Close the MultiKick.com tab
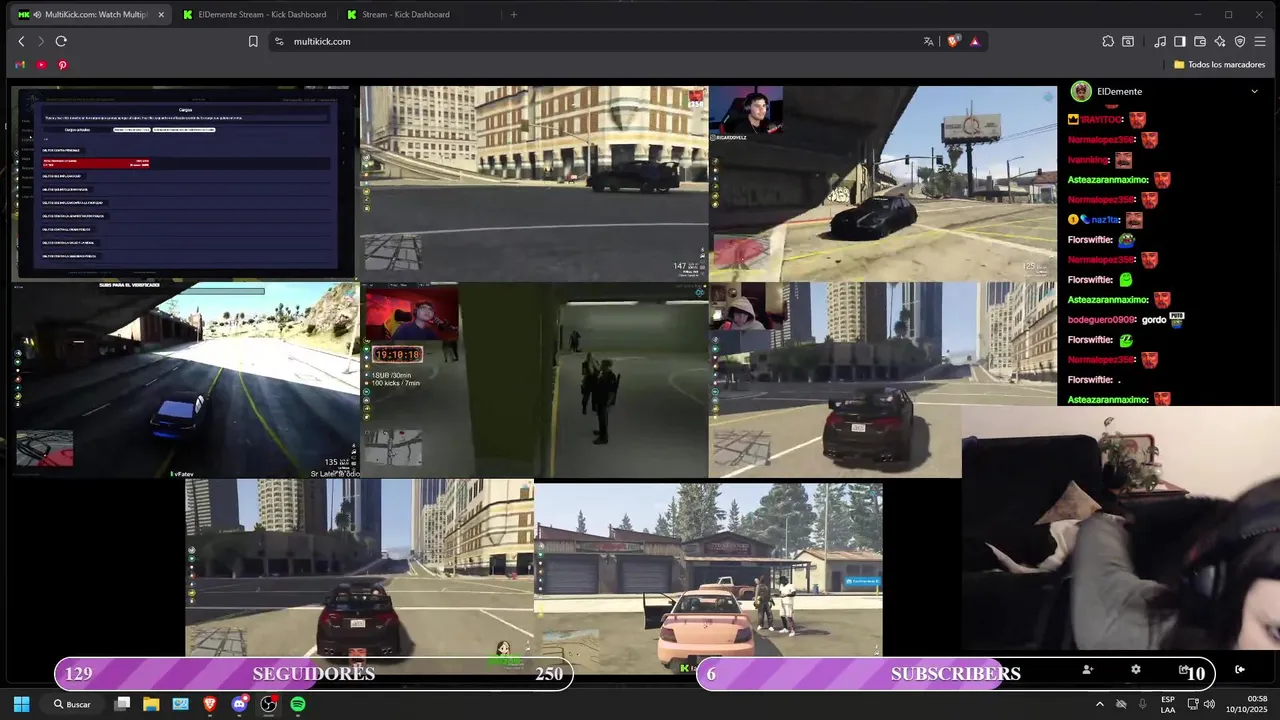 pyautogui.click(x=161, y=15)
